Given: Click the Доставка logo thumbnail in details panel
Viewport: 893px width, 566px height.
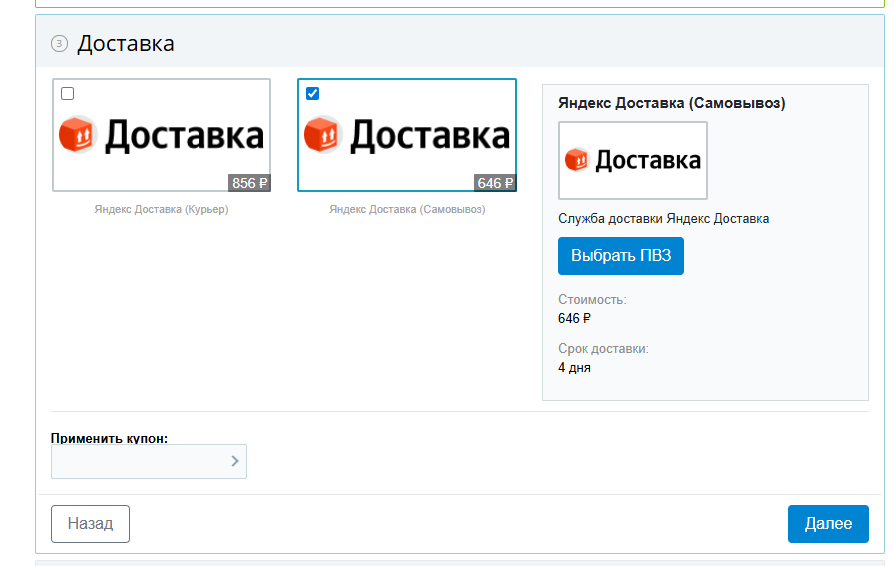Looking at the screenshot, I should [x=632, y=160].
